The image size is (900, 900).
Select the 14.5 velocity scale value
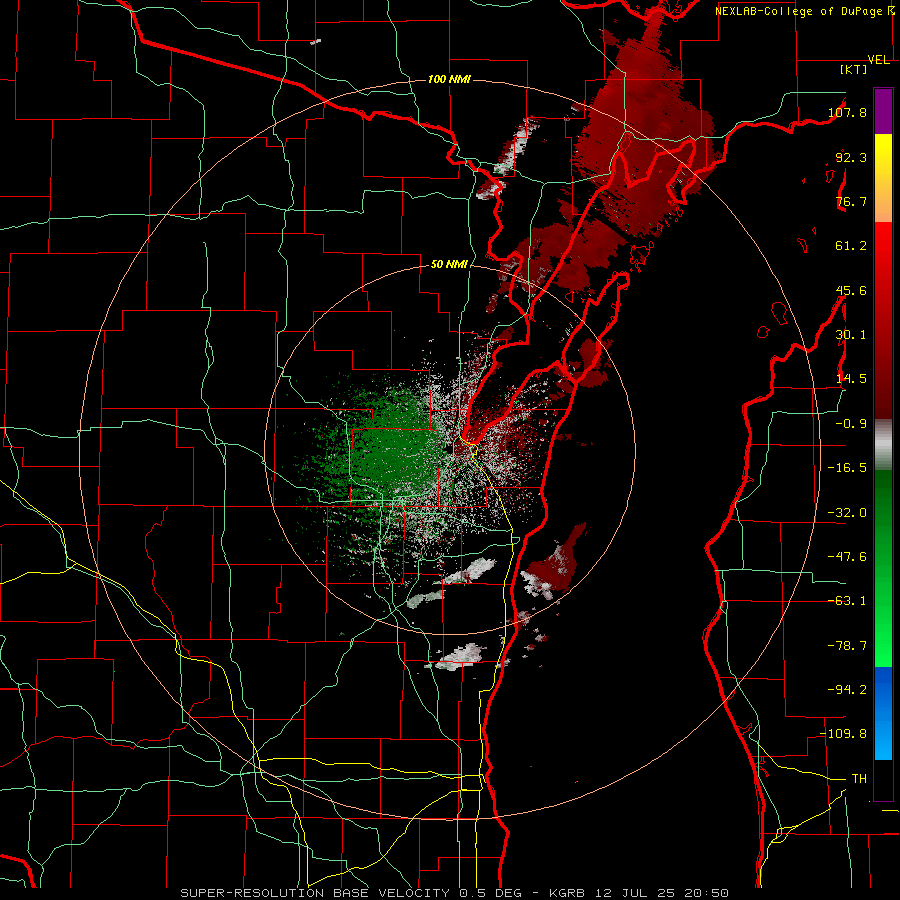851,379
